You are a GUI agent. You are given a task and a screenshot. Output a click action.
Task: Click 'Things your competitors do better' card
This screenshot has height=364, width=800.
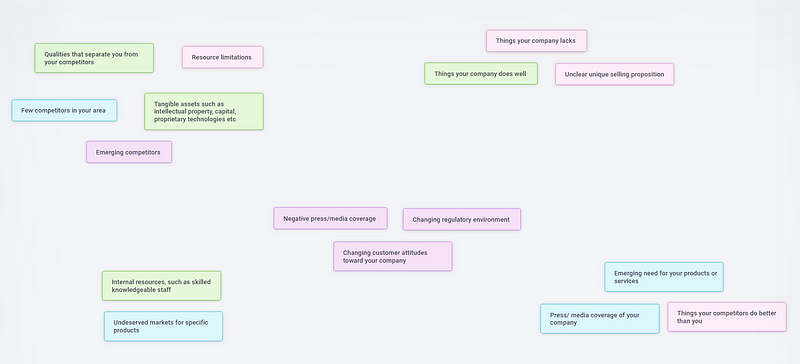tap(727, 317)
